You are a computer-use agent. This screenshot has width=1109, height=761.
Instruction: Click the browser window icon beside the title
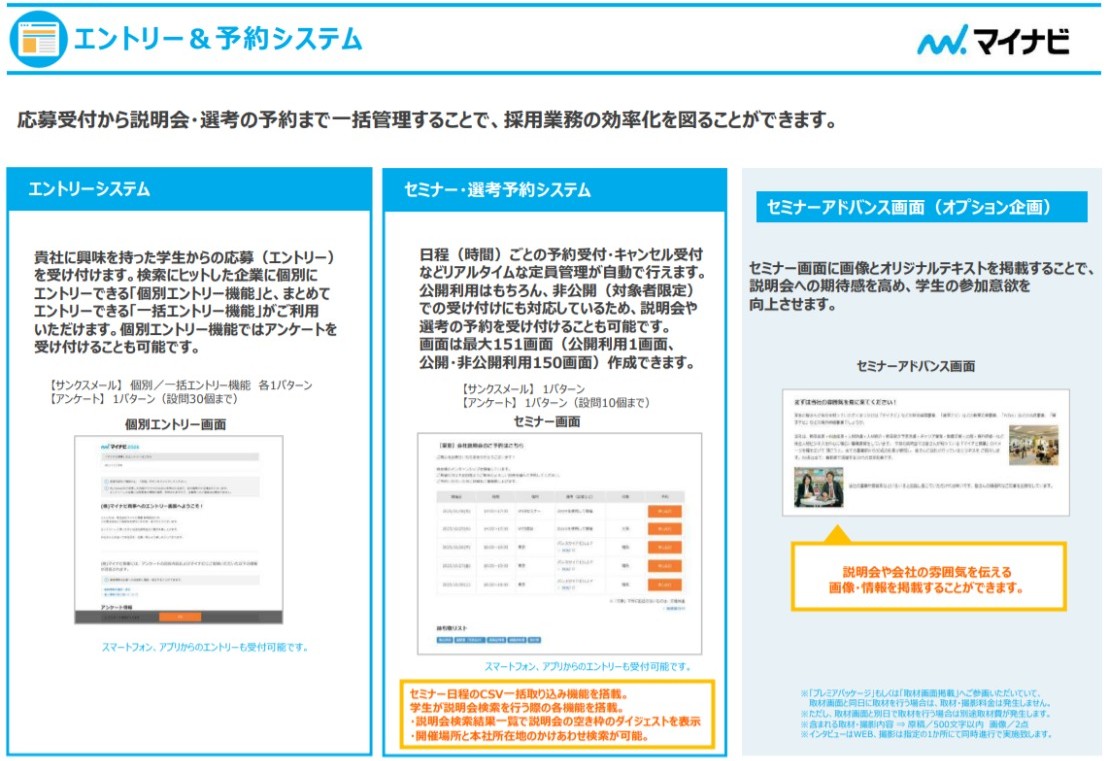tap(38, 39)
